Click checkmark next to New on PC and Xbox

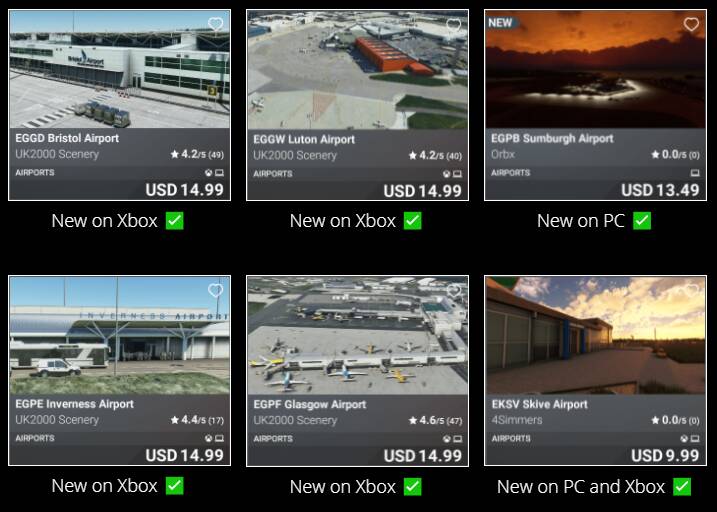682,486
